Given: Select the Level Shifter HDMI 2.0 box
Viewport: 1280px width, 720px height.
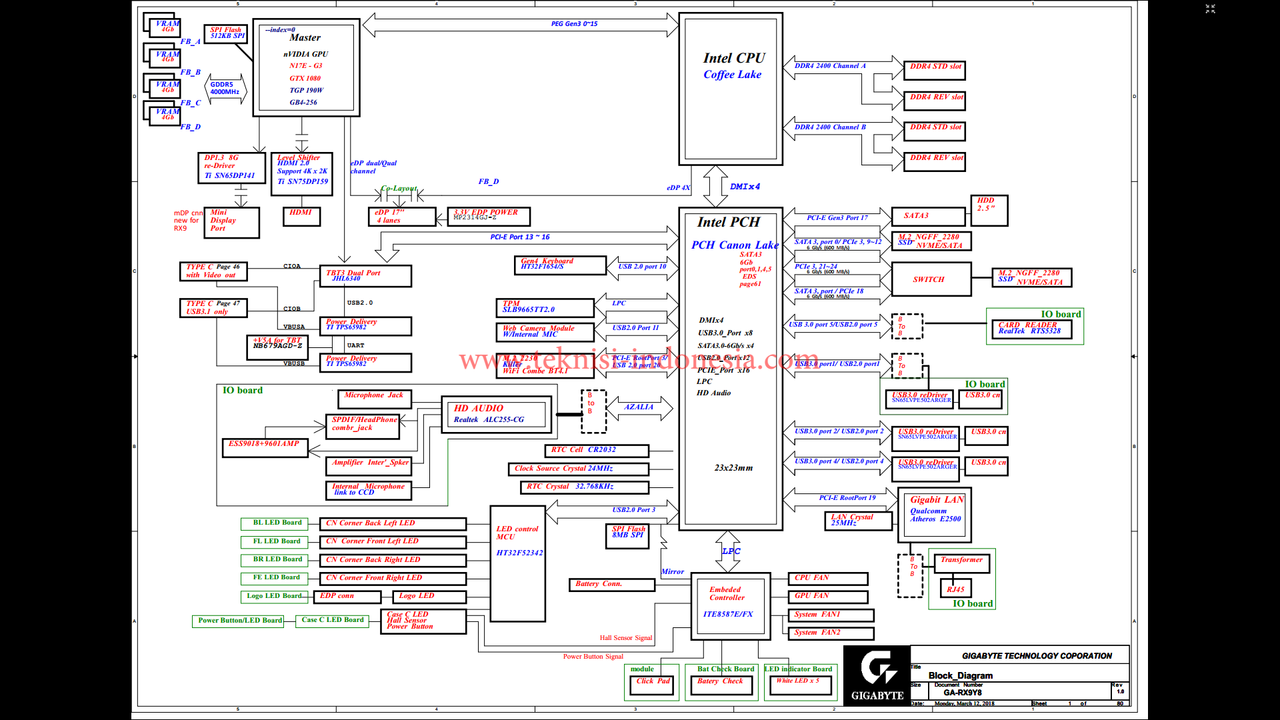Looking at the screenshot, I should pyautogui.click(x=301, y=173).
